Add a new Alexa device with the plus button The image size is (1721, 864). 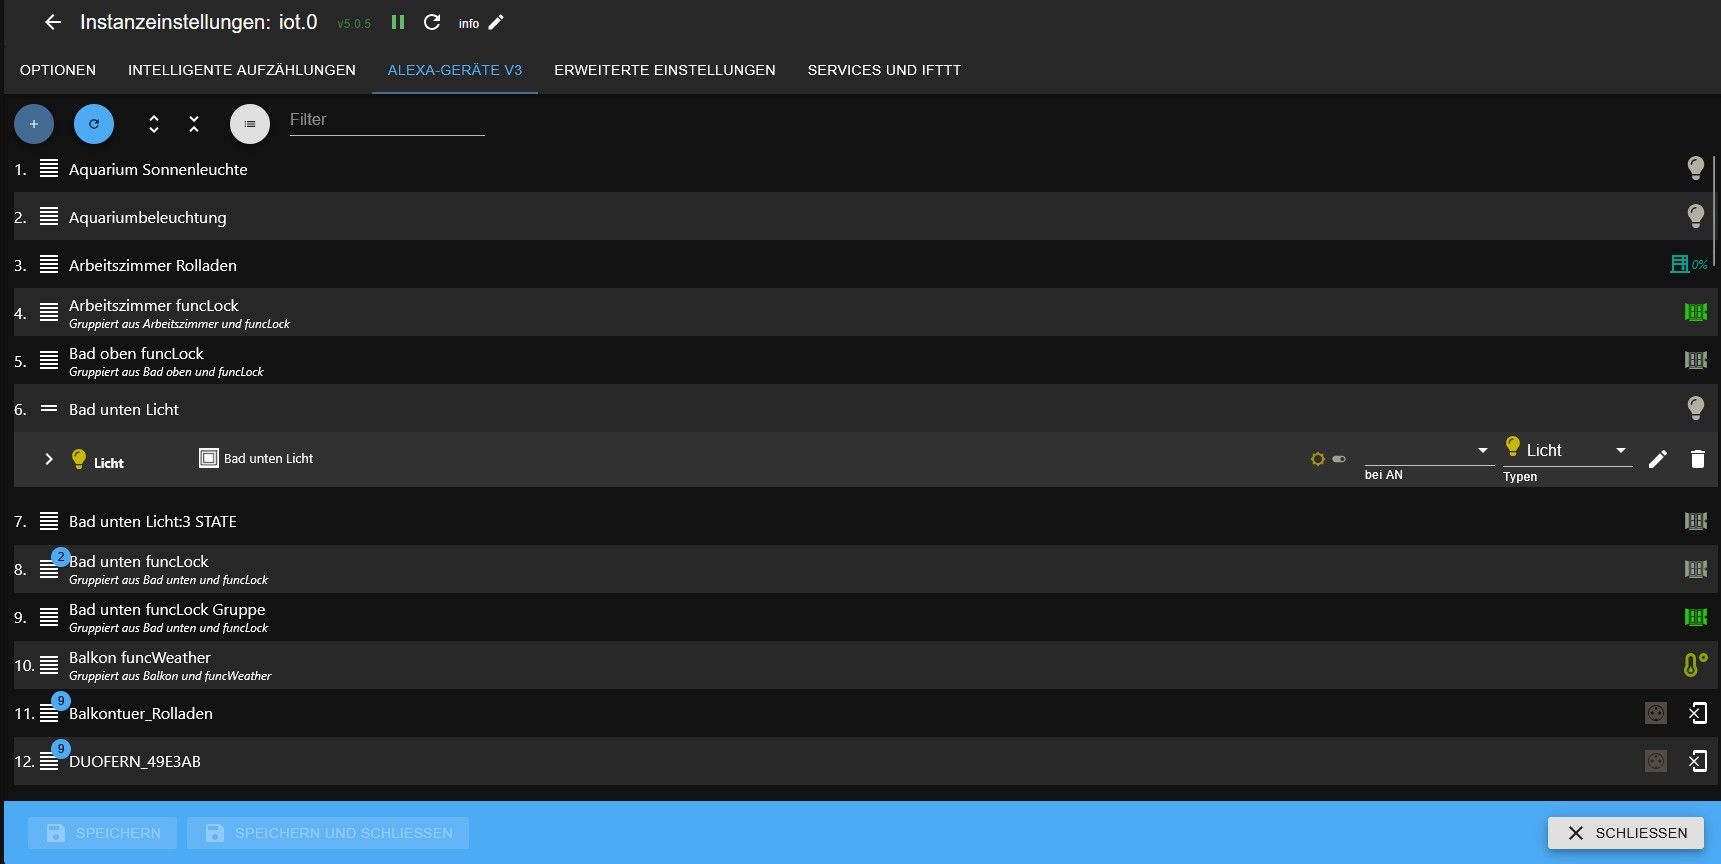(34, 124)
